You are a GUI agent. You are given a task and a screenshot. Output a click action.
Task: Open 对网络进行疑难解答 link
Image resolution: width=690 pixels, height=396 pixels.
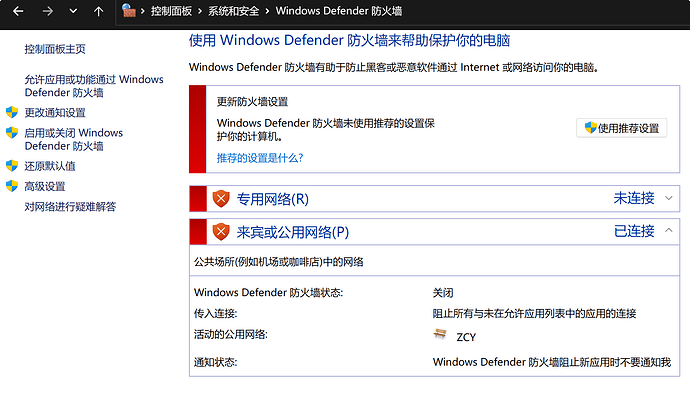click(70, 206)
